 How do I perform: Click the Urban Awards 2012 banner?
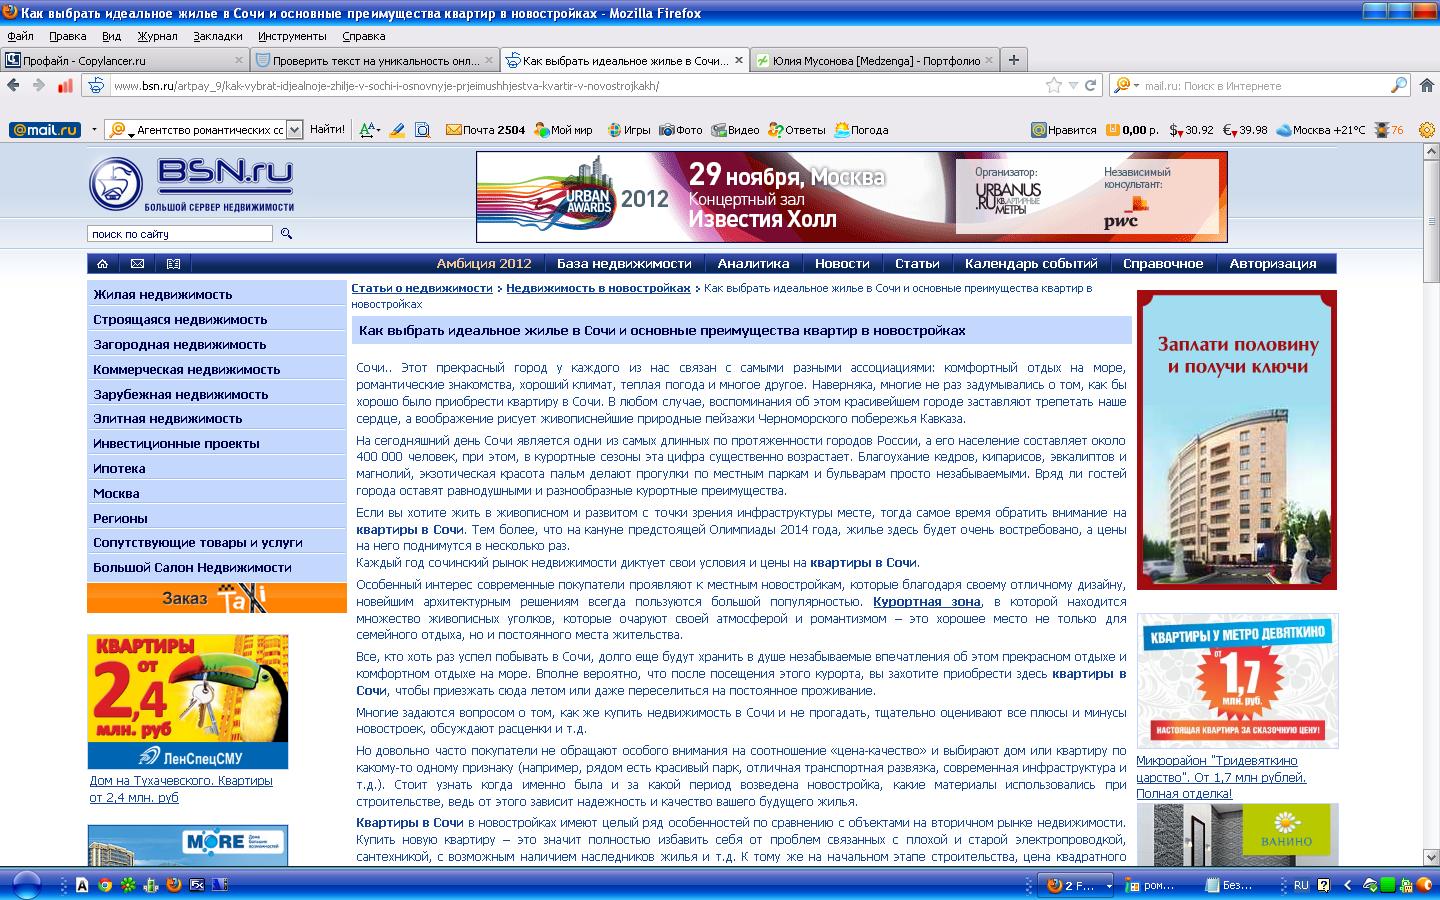[x=852, y=197]
